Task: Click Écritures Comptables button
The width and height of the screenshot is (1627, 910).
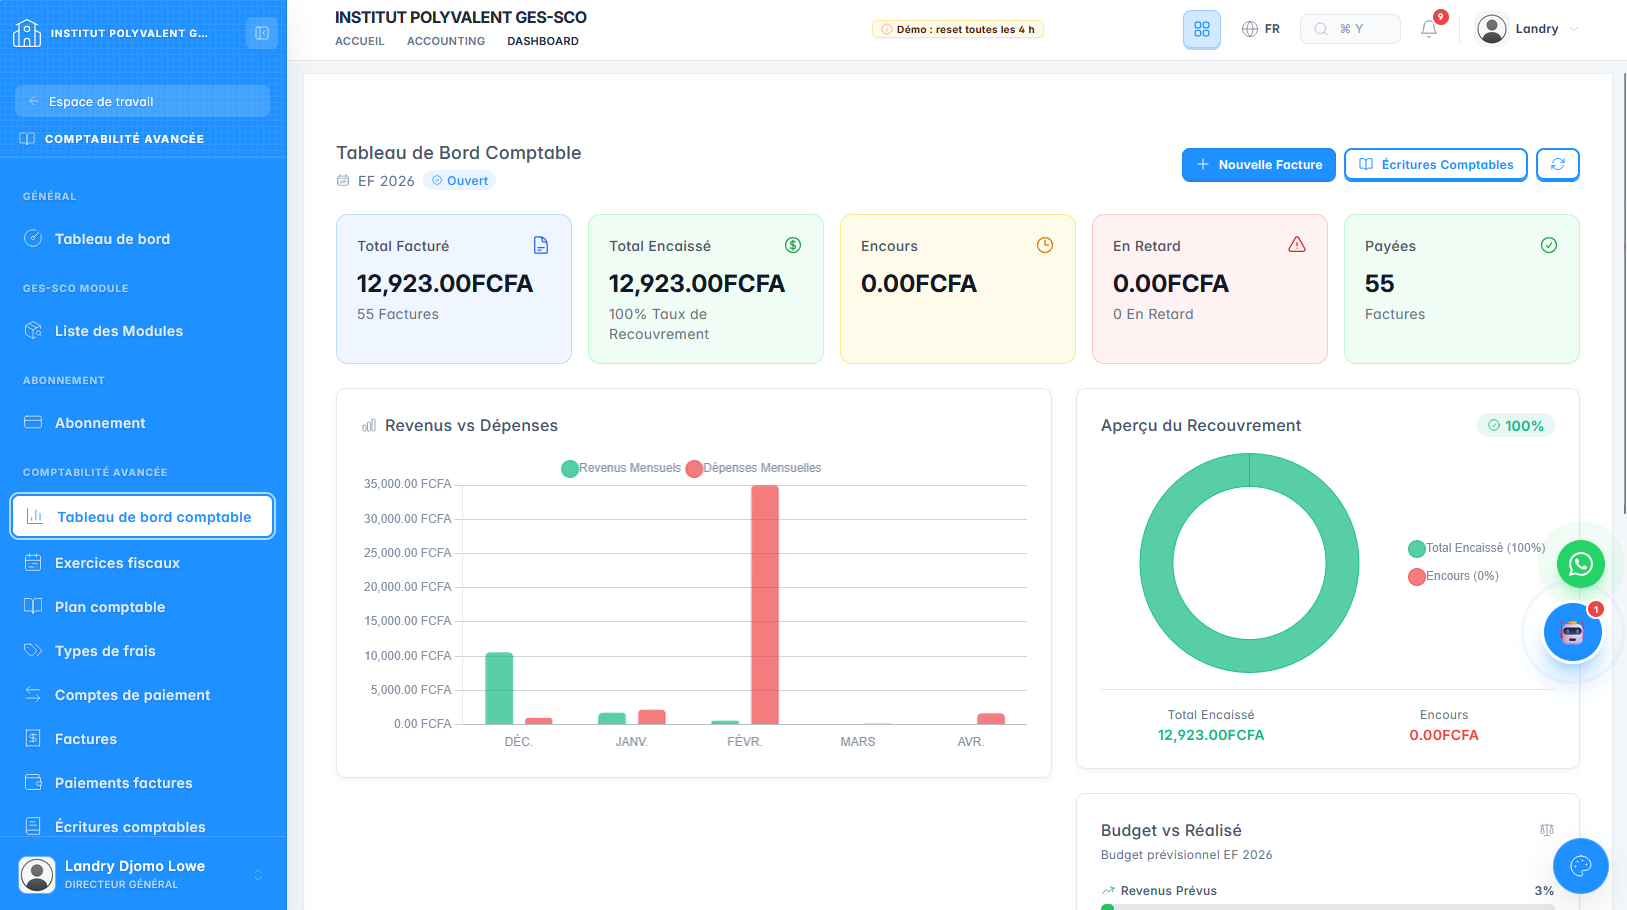Action: pos(1436,165)
